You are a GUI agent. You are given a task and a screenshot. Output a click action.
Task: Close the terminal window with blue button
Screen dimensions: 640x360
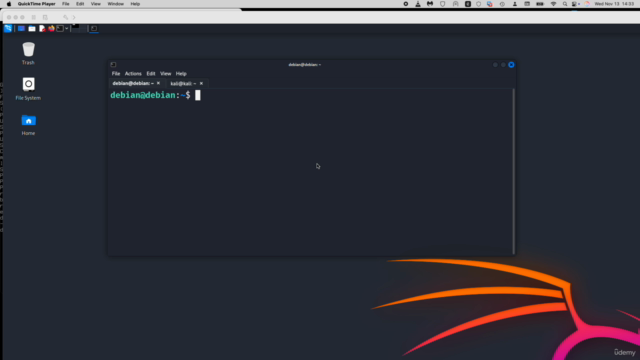511,65
